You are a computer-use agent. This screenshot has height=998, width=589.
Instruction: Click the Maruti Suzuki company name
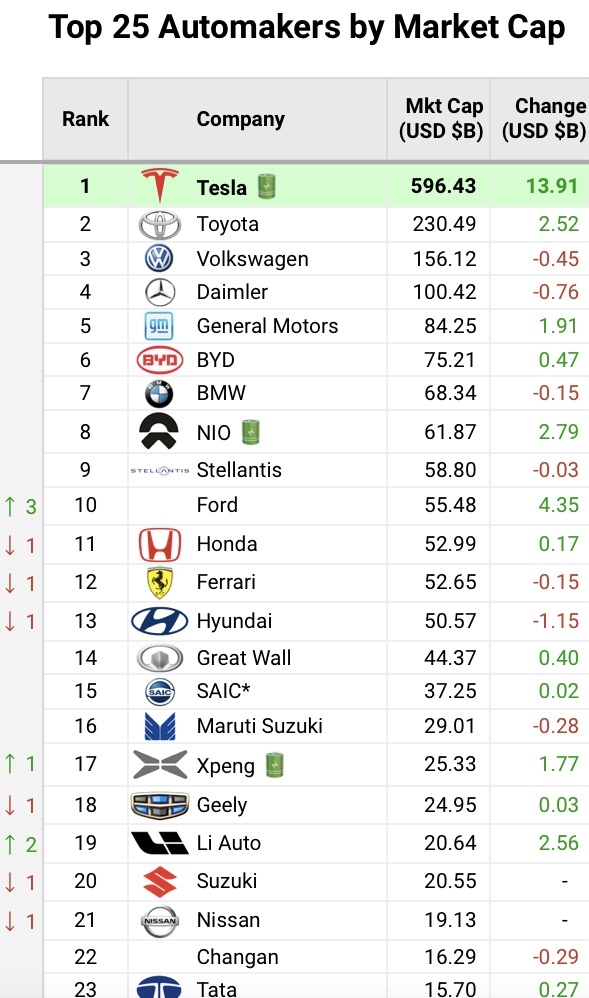tap(260, 726)
